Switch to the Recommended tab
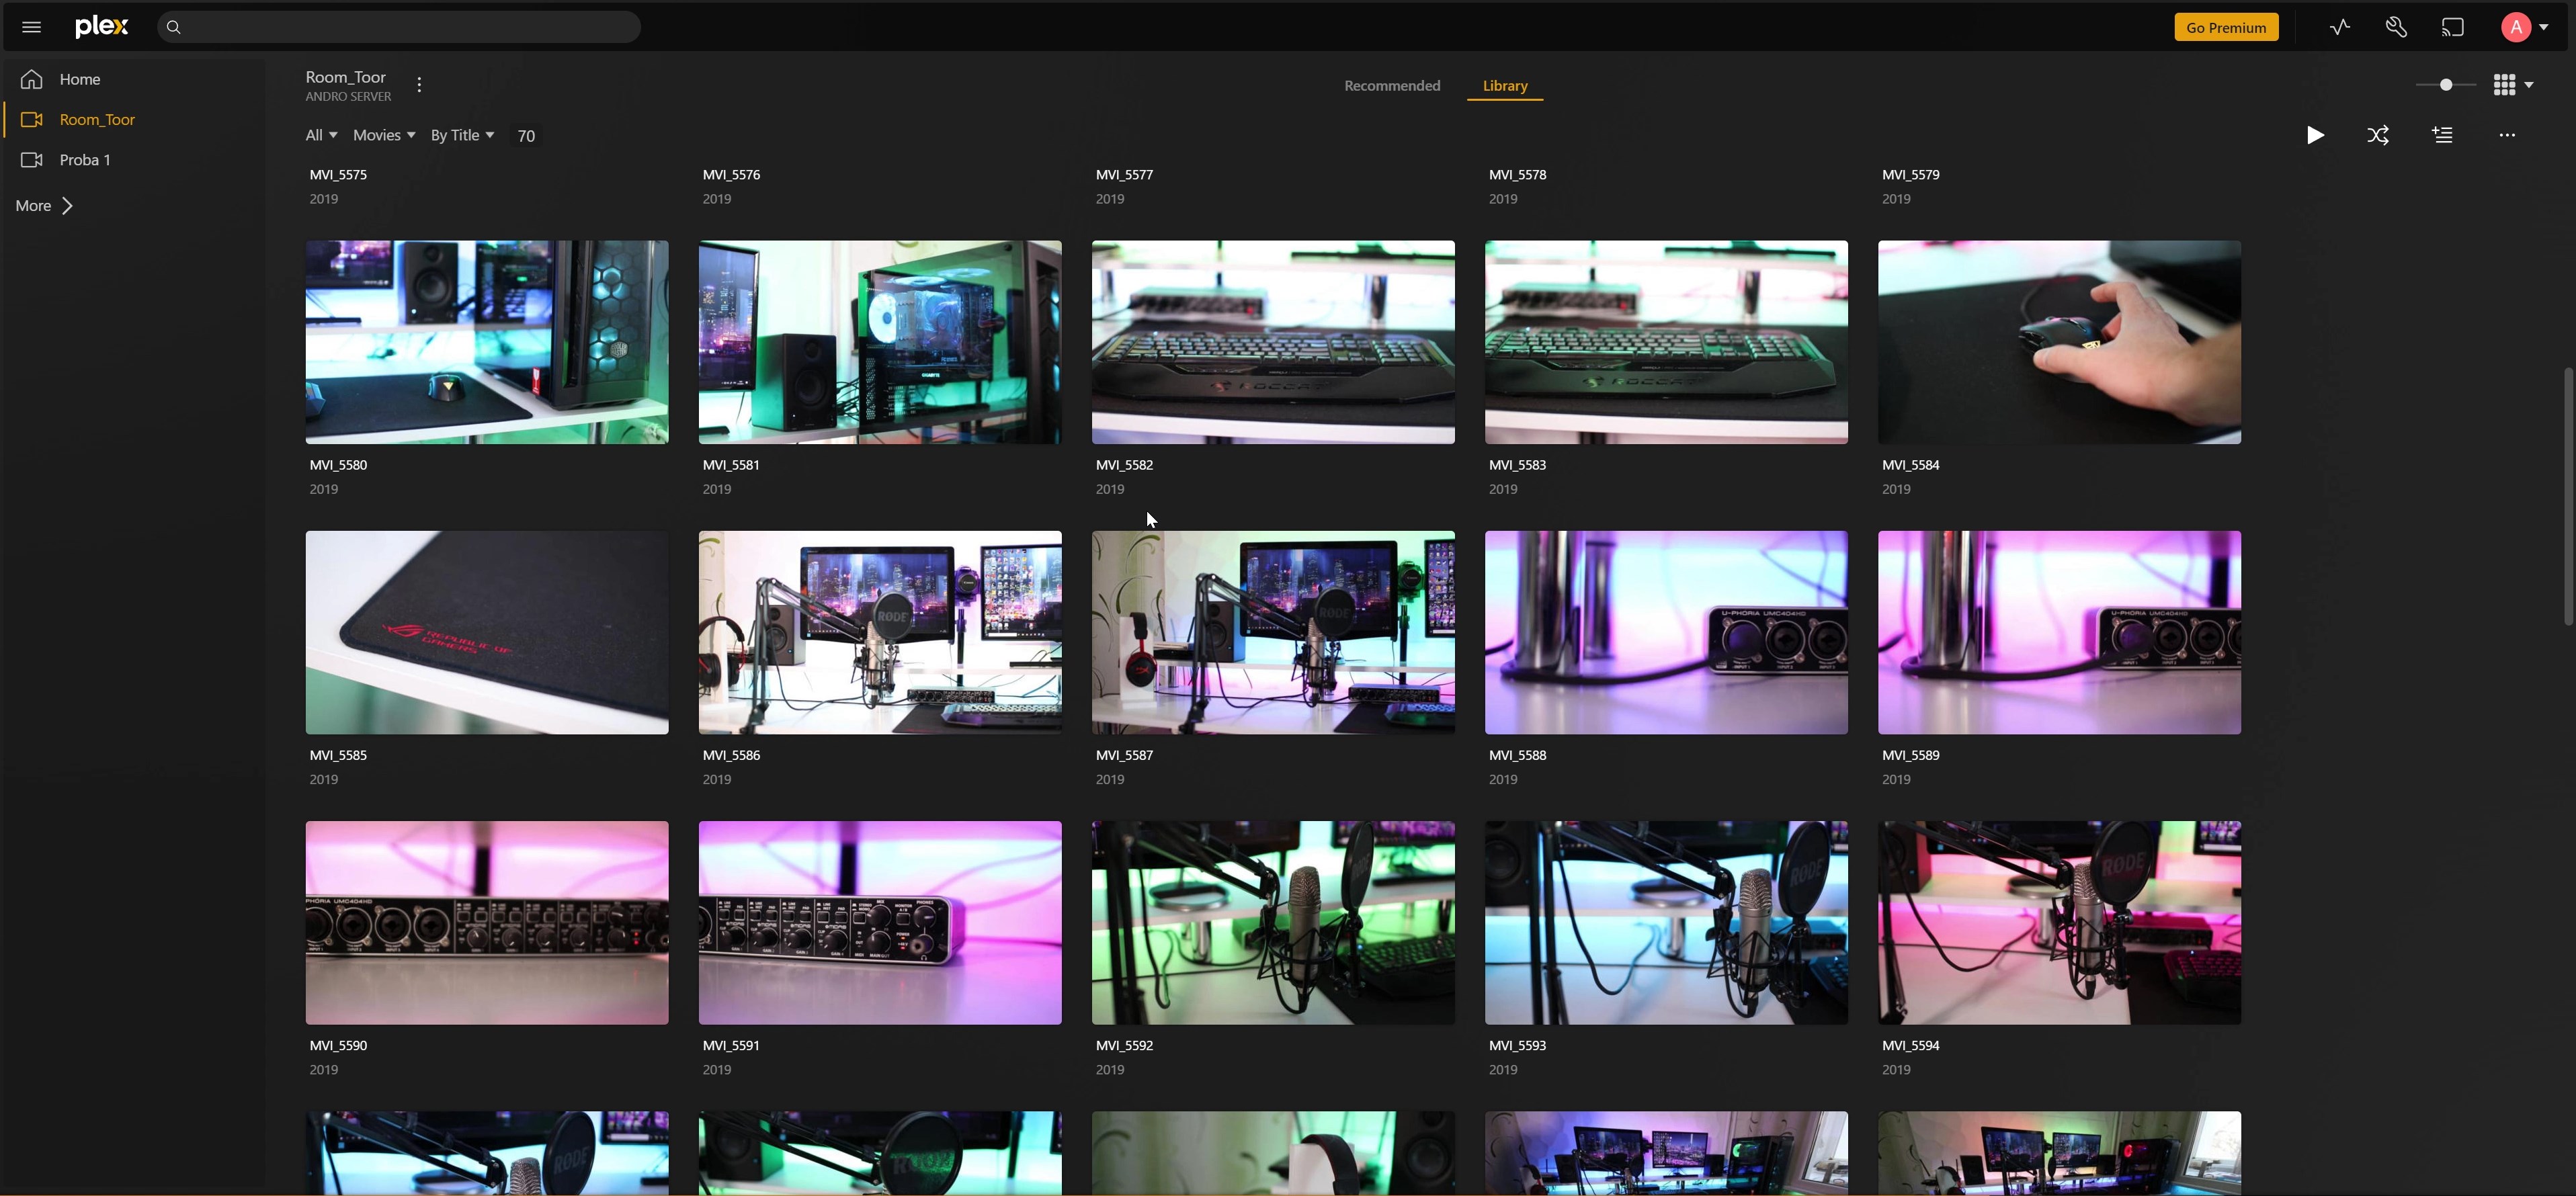The image size is (2576, 1196). tap(1392, 86)
